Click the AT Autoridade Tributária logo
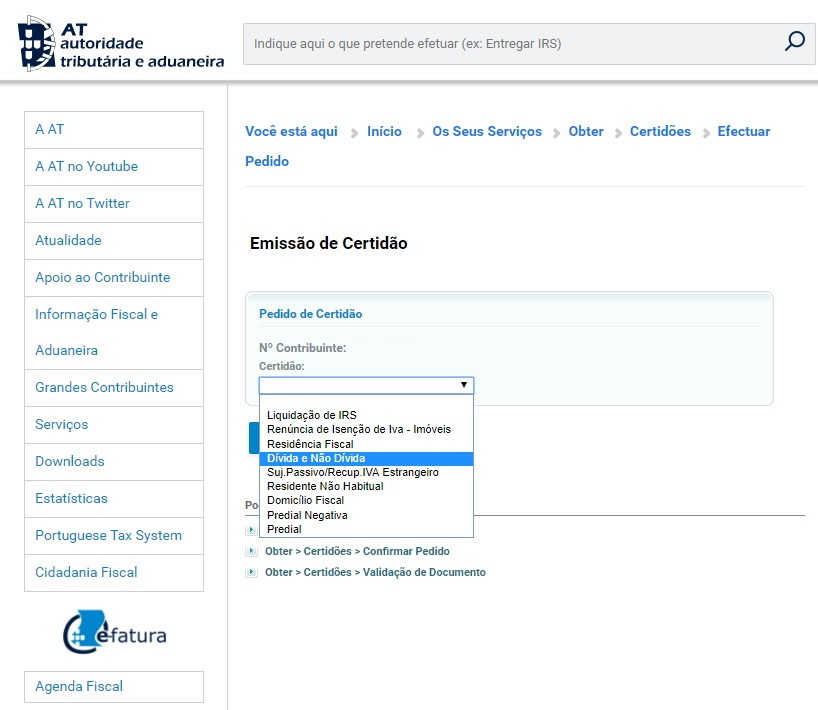This screenshot has width=818, height=710. pos(121,42)
